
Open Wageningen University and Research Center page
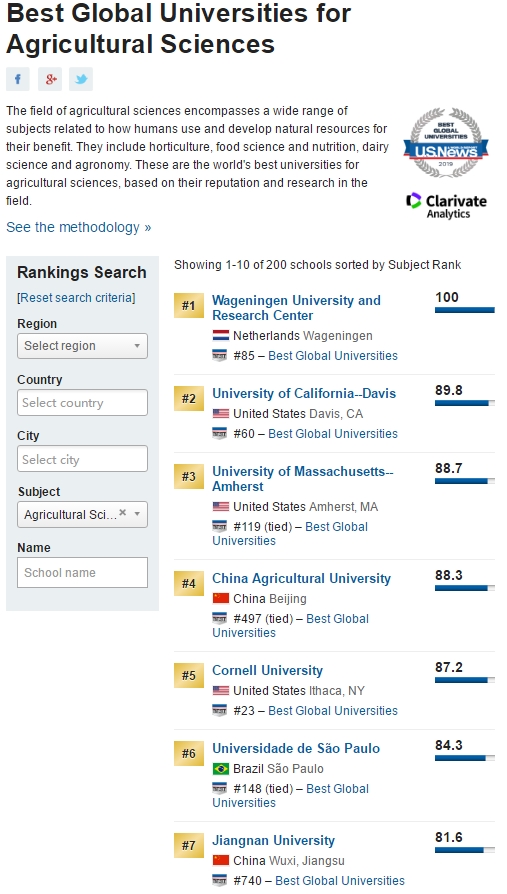296,308
